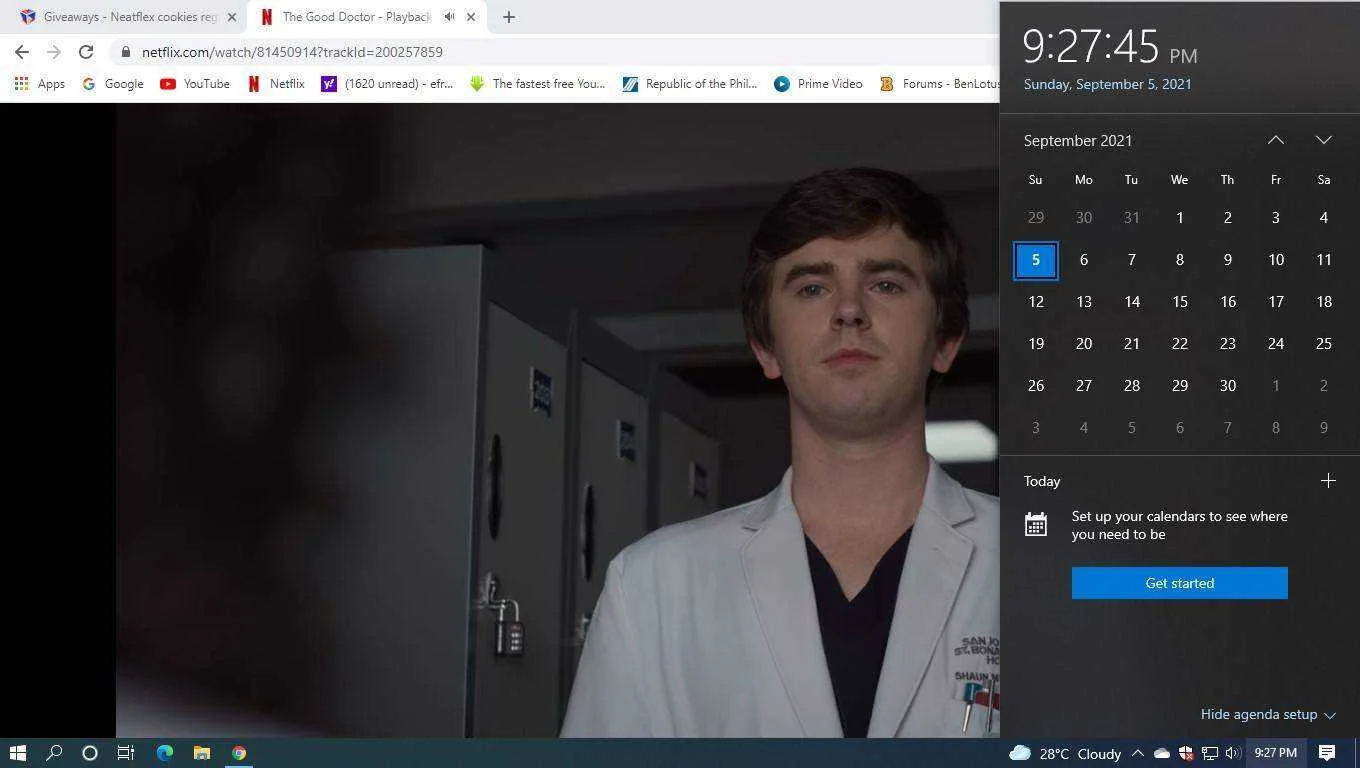The height and width of the screenshot is (768, 1360).
Task: Hide agenda setup
Action: pyautogui.click(x=1268, y=714)
